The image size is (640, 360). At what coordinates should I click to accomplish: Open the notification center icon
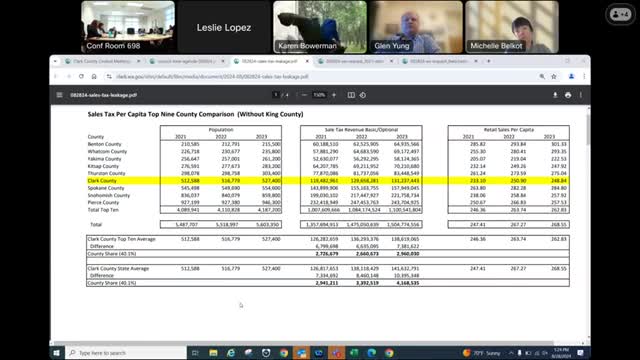click(x=581, y=353)
